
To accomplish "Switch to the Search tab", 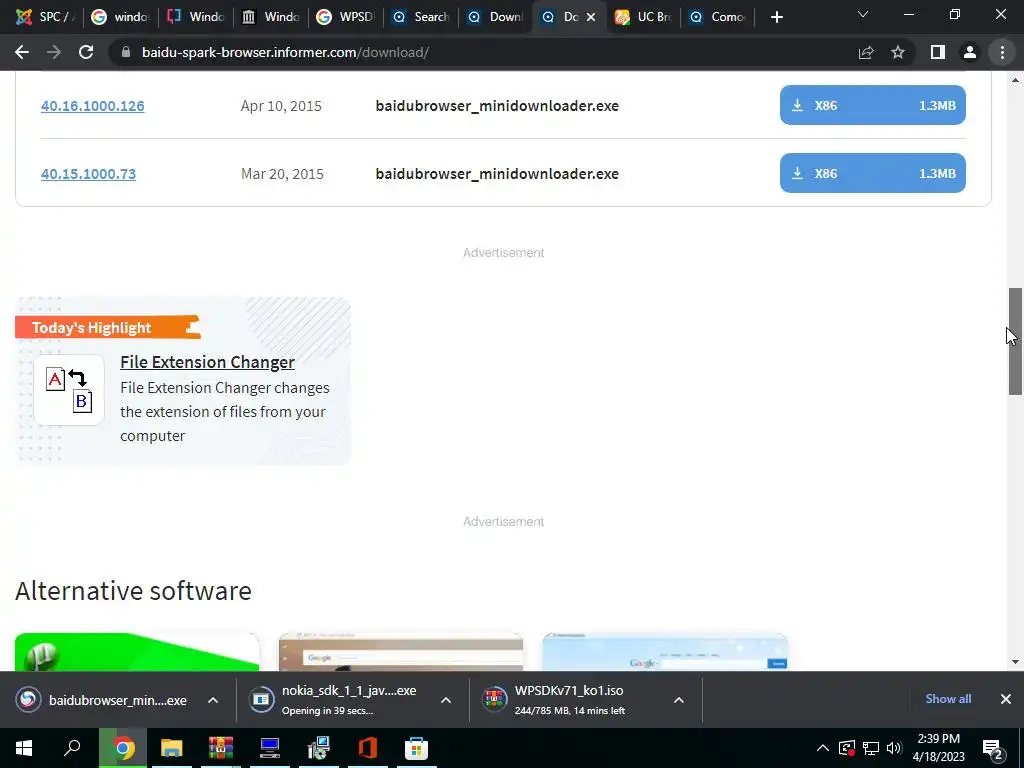I will tap(421, 17).
